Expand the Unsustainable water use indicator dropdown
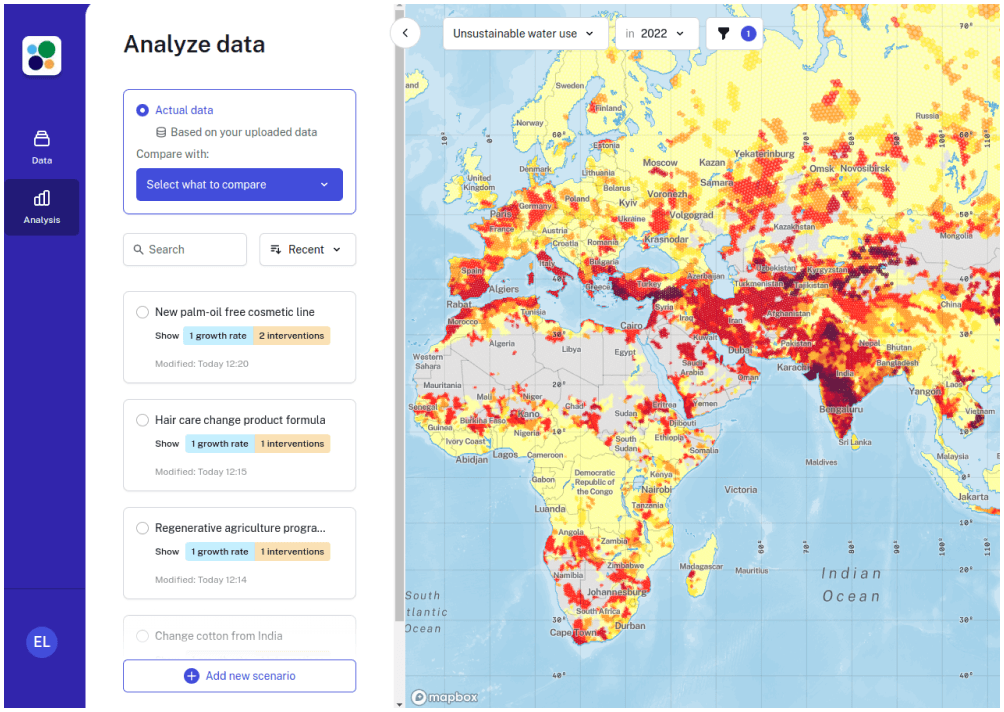 point(525,33)
